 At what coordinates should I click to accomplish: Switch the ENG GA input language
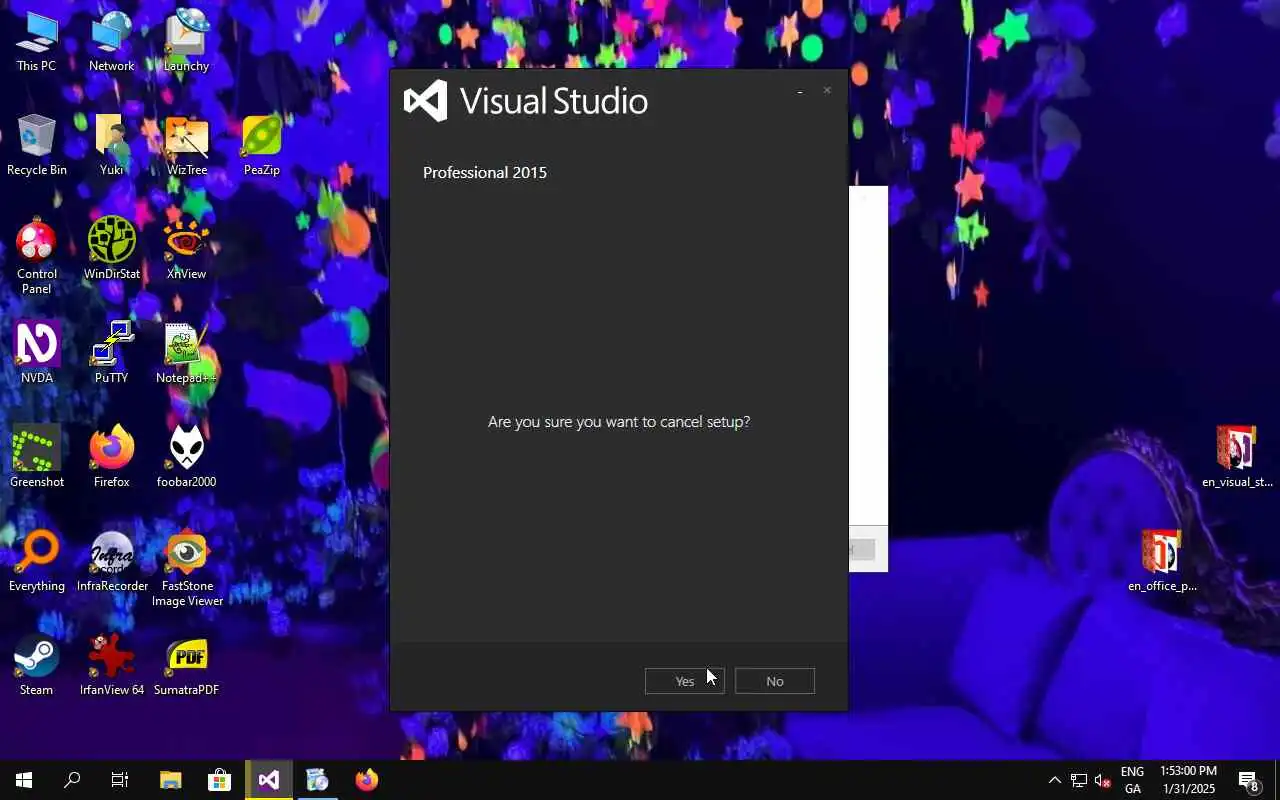tap(1132, 780)
